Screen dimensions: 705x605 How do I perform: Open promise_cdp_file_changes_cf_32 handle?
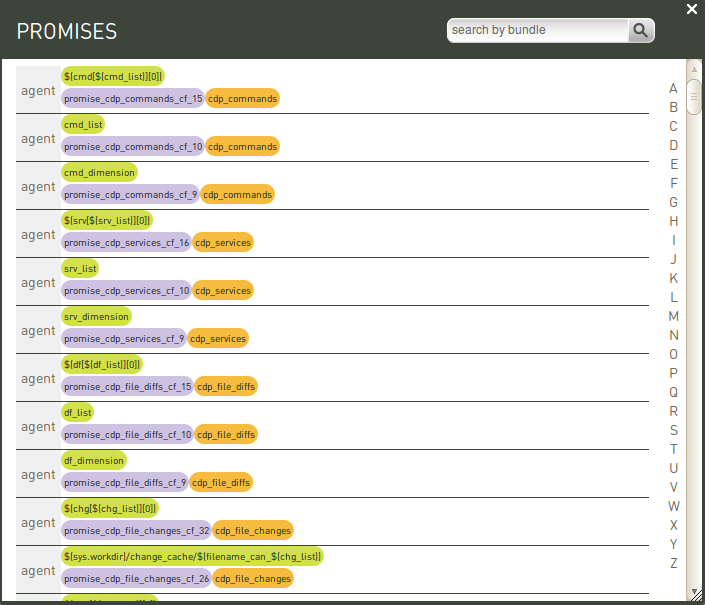(137, 530)
